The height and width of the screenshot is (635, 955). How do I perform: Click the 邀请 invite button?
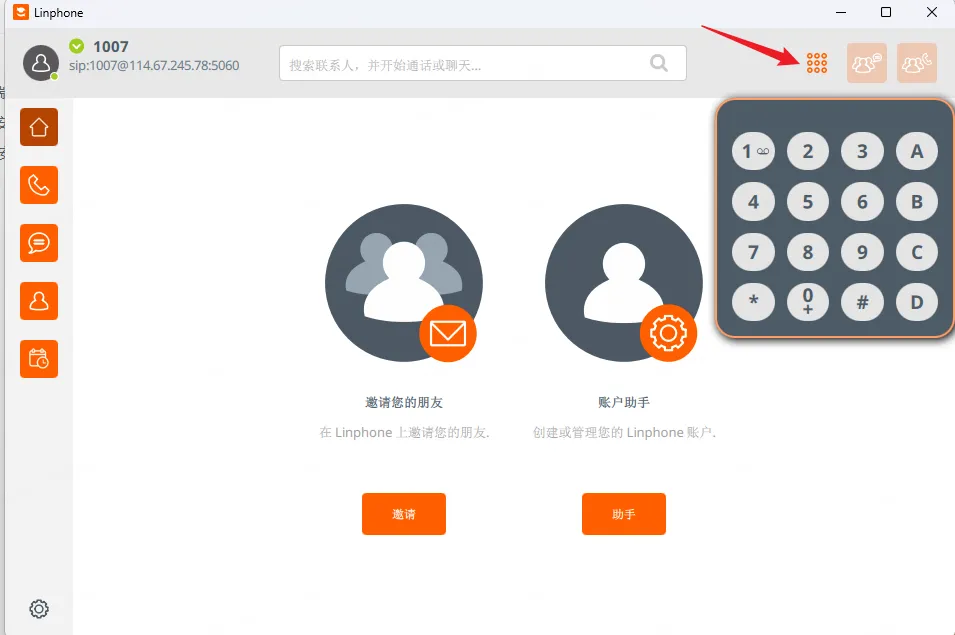click(x=403, y=514)
